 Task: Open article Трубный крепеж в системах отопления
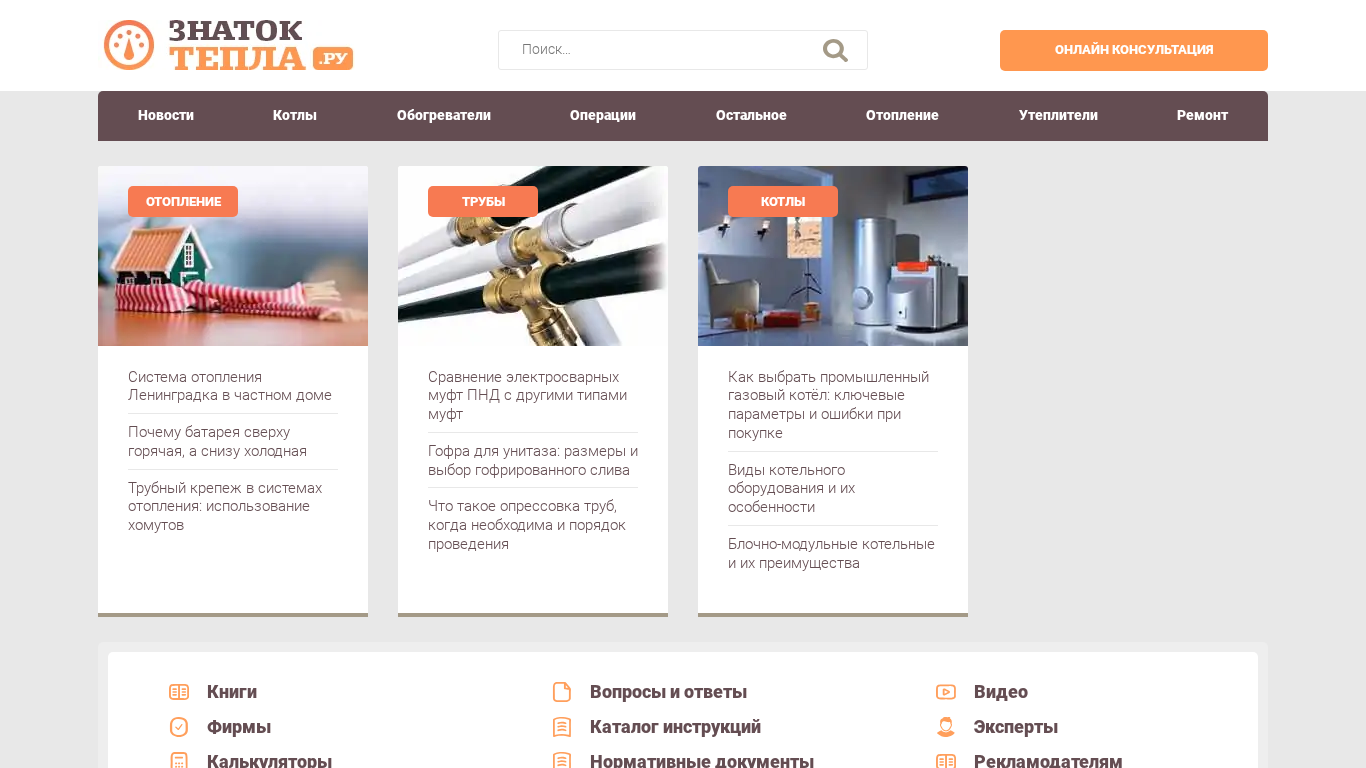tap(225, 507)
